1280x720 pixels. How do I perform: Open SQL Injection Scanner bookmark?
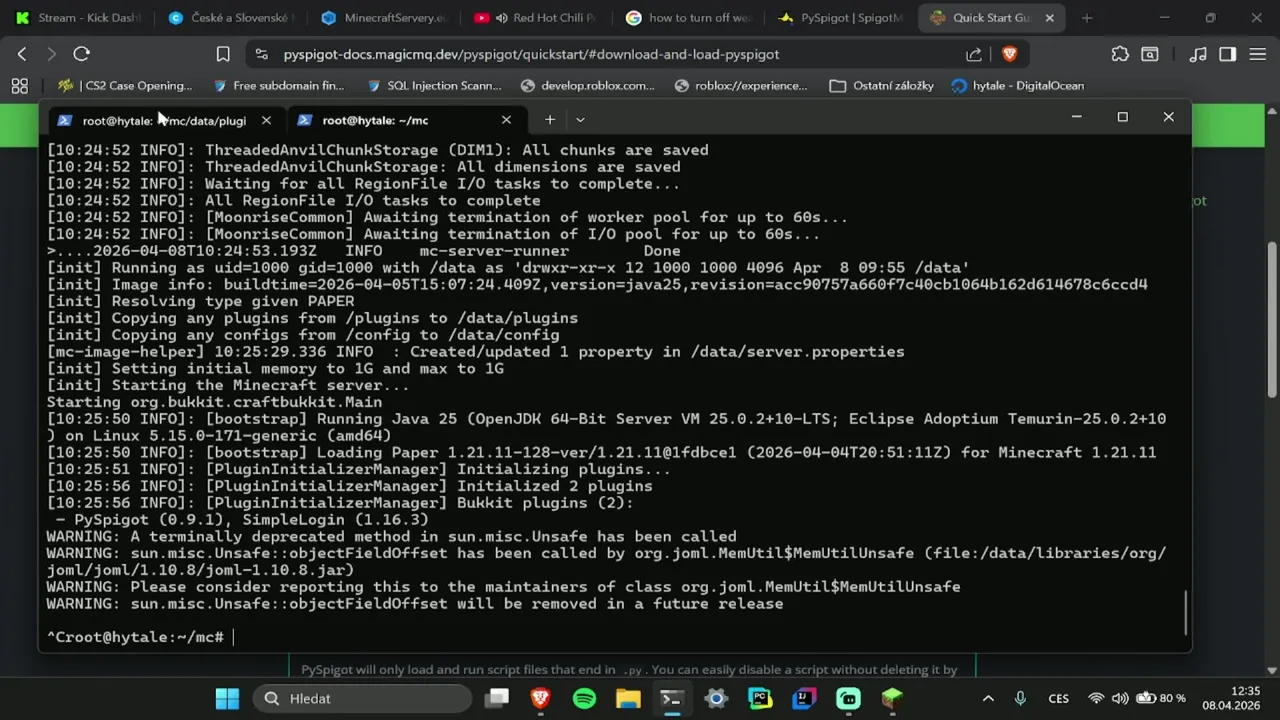tap(434, 86)
